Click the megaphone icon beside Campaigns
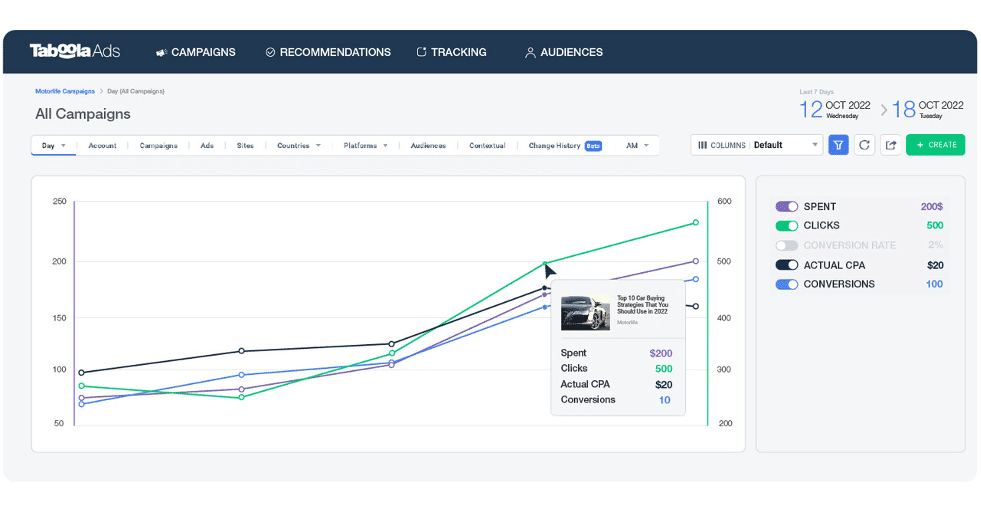The image size is (981, 520). click(x=161, y=53)
